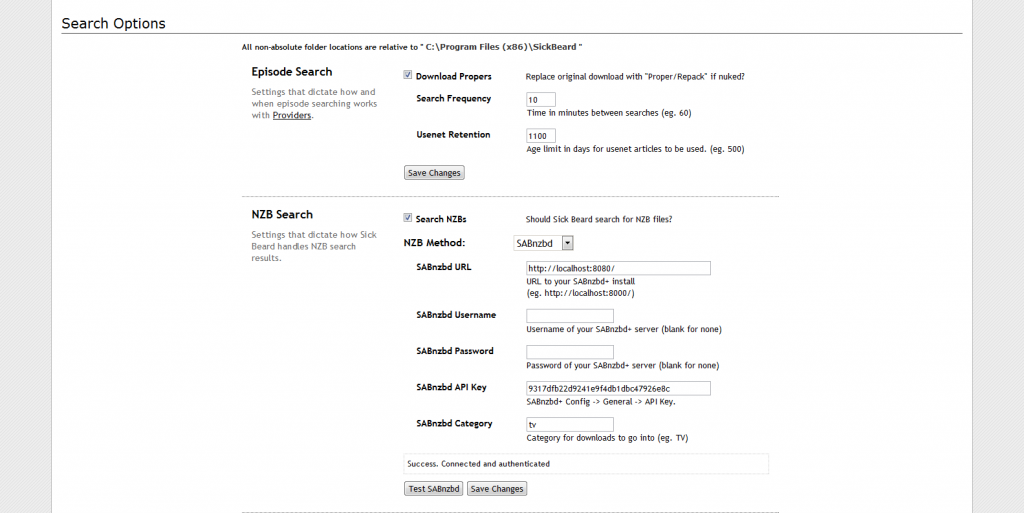Image resolution: width=1024 pixels, height=513 pixels.
Task: Click the SABnzbd API Key field
Action: 618,388
